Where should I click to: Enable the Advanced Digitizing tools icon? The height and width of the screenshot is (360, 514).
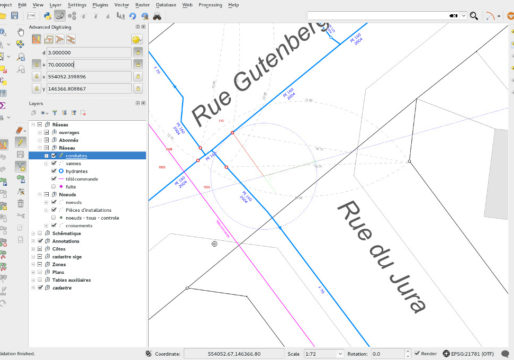(x=36, y=39)
